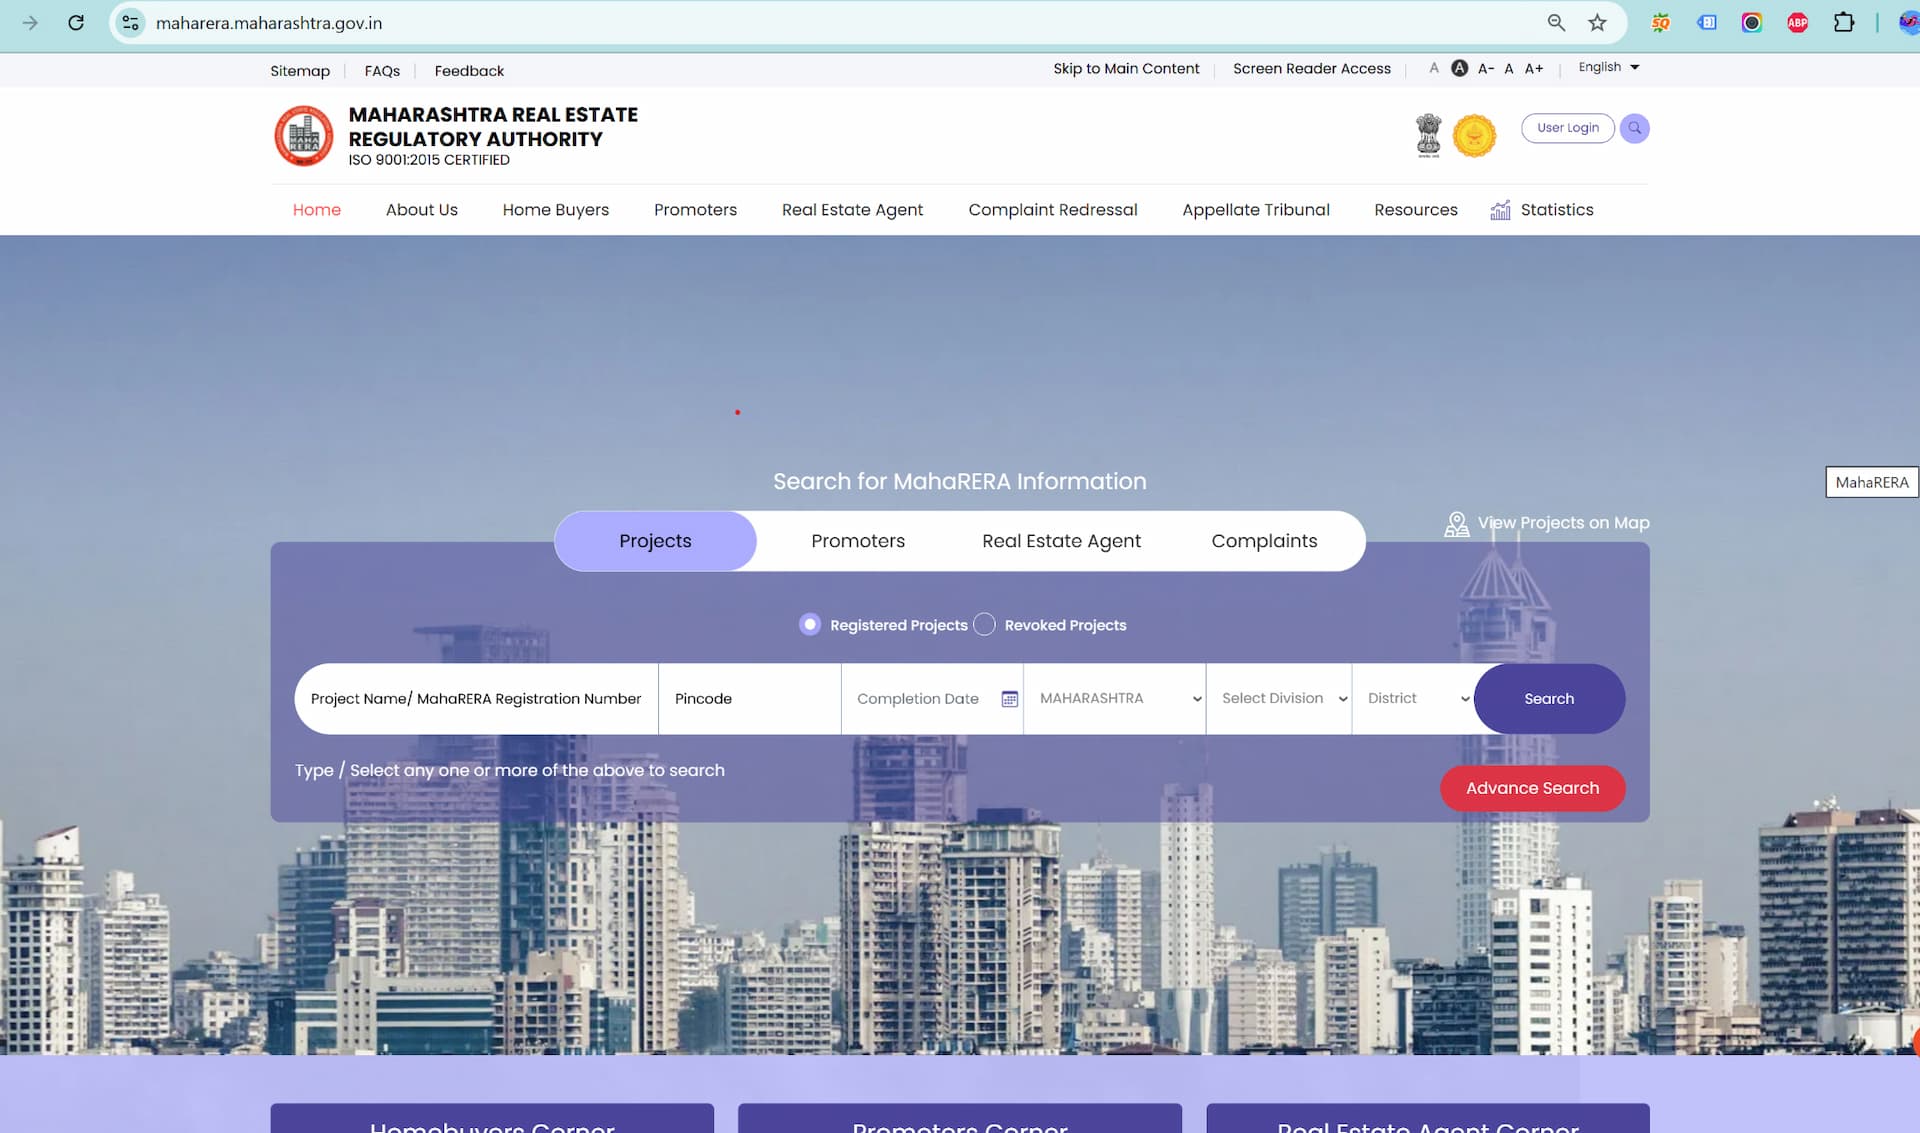Select the high contrast A circle icon
This screenshot has height=1133, width=1920.
pyautogui.click(x=1460, y=68)
